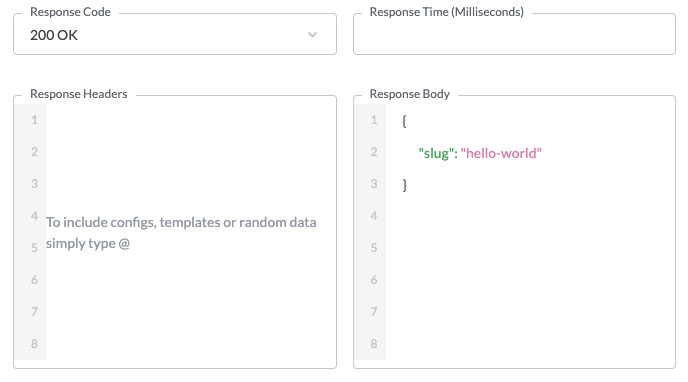The height and width of the screenshot is (382, 688).
Task: Click the closing brace on body line 3
Action: (x=405, y=185)
